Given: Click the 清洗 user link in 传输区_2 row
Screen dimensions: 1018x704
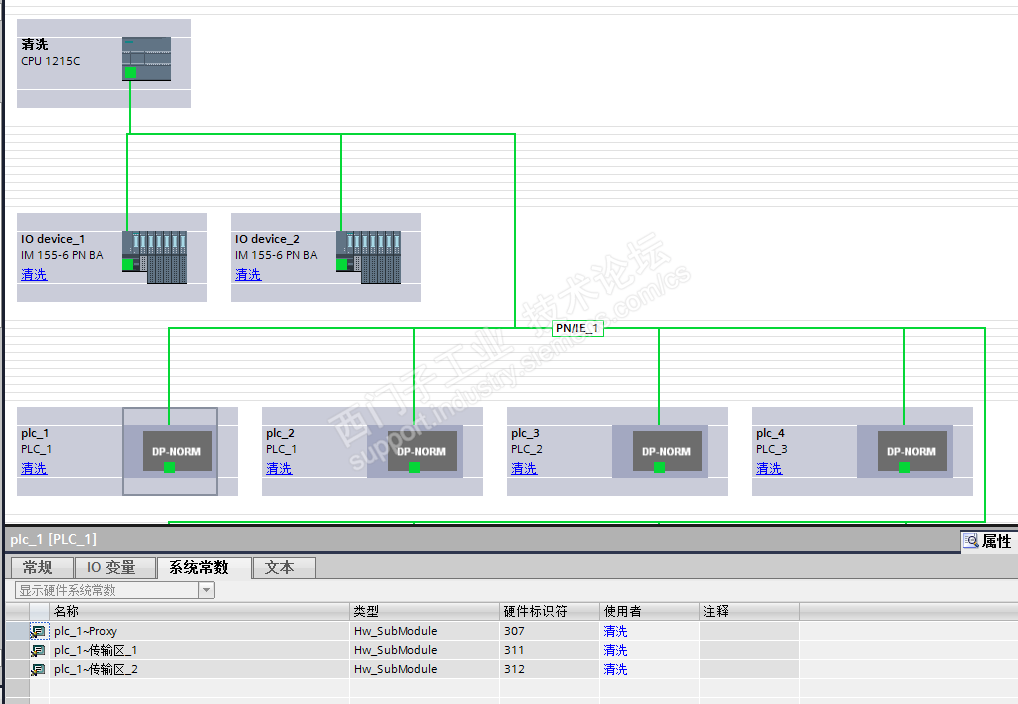Looking at the screenshot, I should 615,669.
